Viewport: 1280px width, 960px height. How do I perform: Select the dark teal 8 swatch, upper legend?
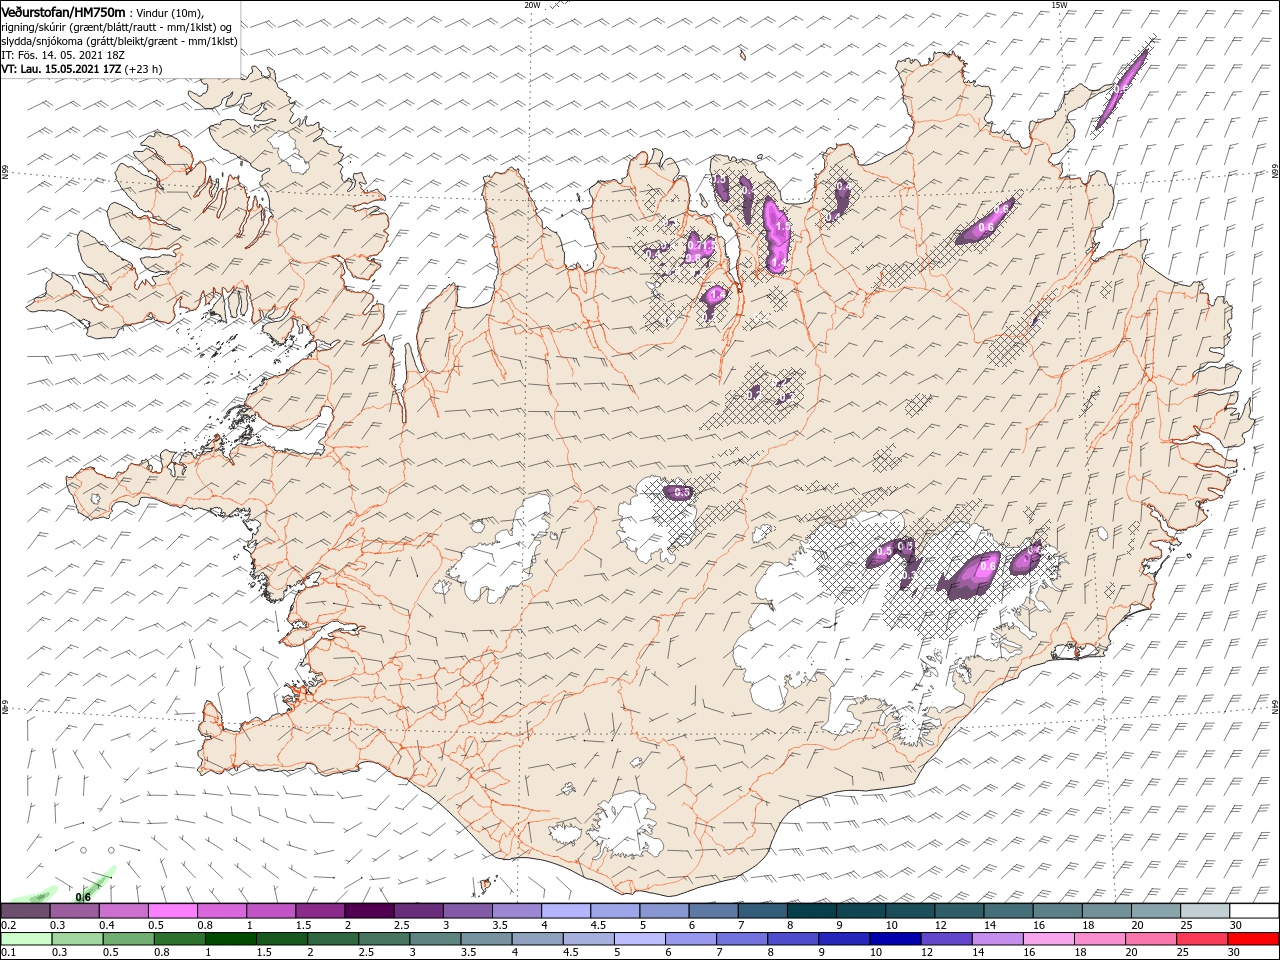810,911
